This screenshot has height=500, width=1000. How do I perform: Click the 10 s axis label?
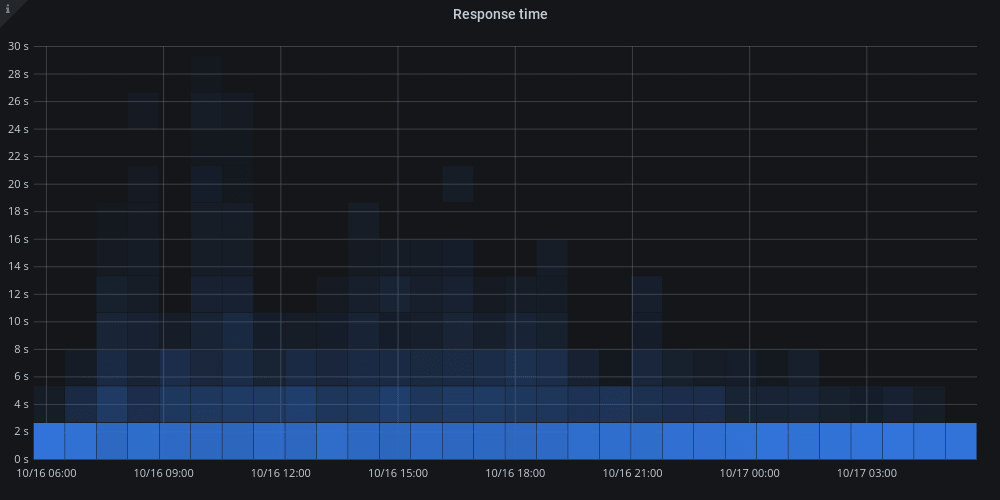point(18,321)
